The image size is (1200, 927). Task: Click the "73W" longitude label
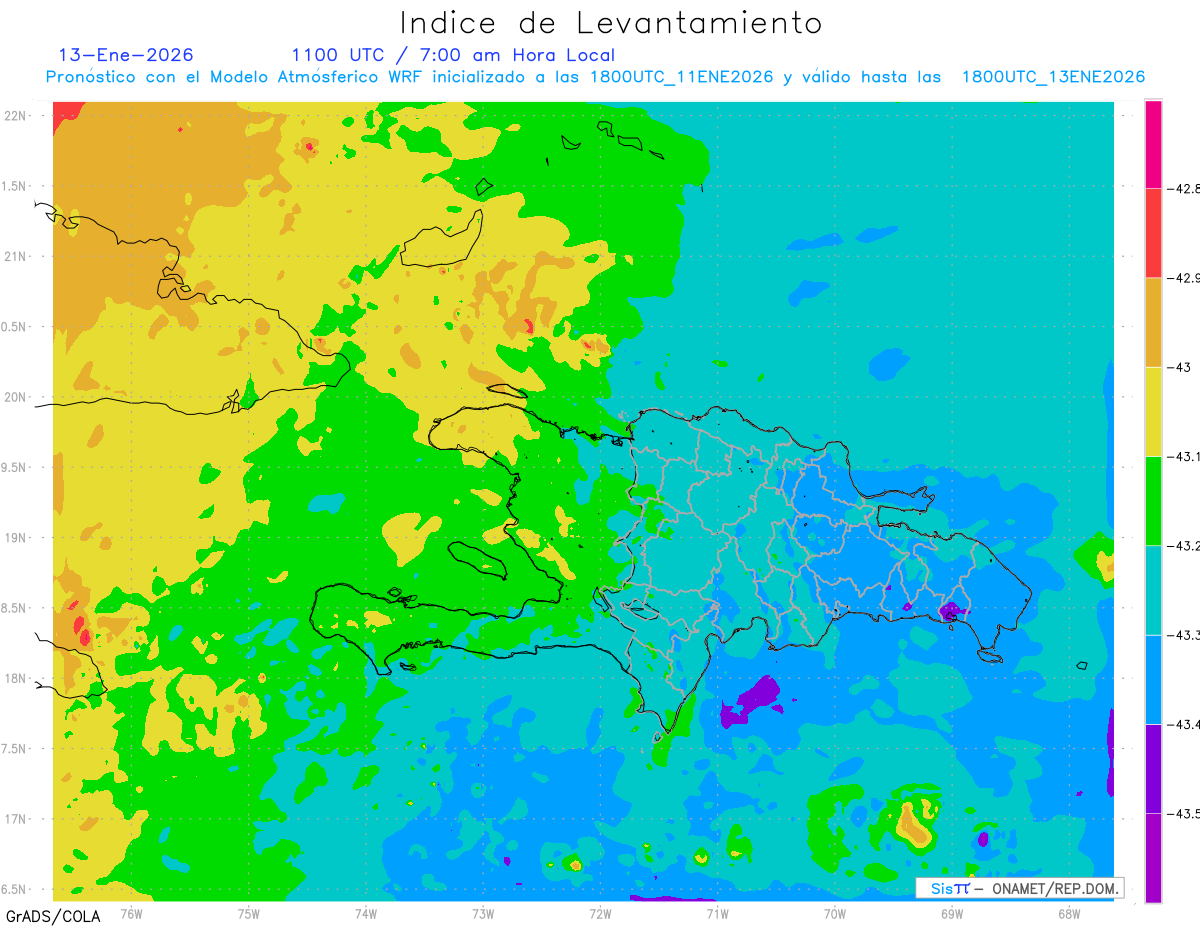(483, 913)
